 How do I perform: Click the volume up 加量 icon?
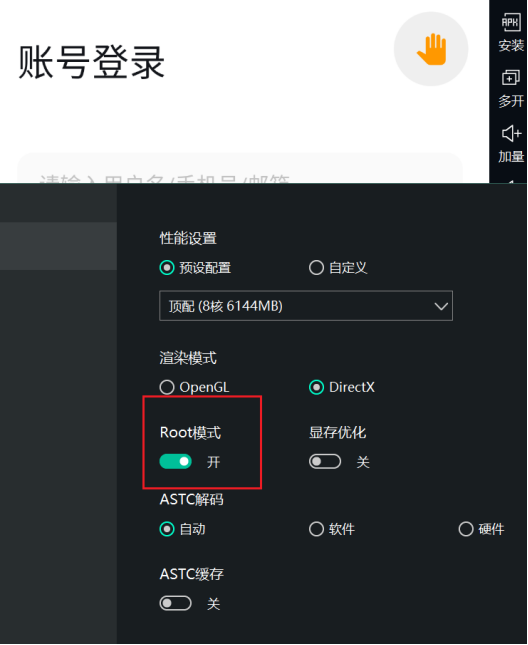click(x=511, y=133)
